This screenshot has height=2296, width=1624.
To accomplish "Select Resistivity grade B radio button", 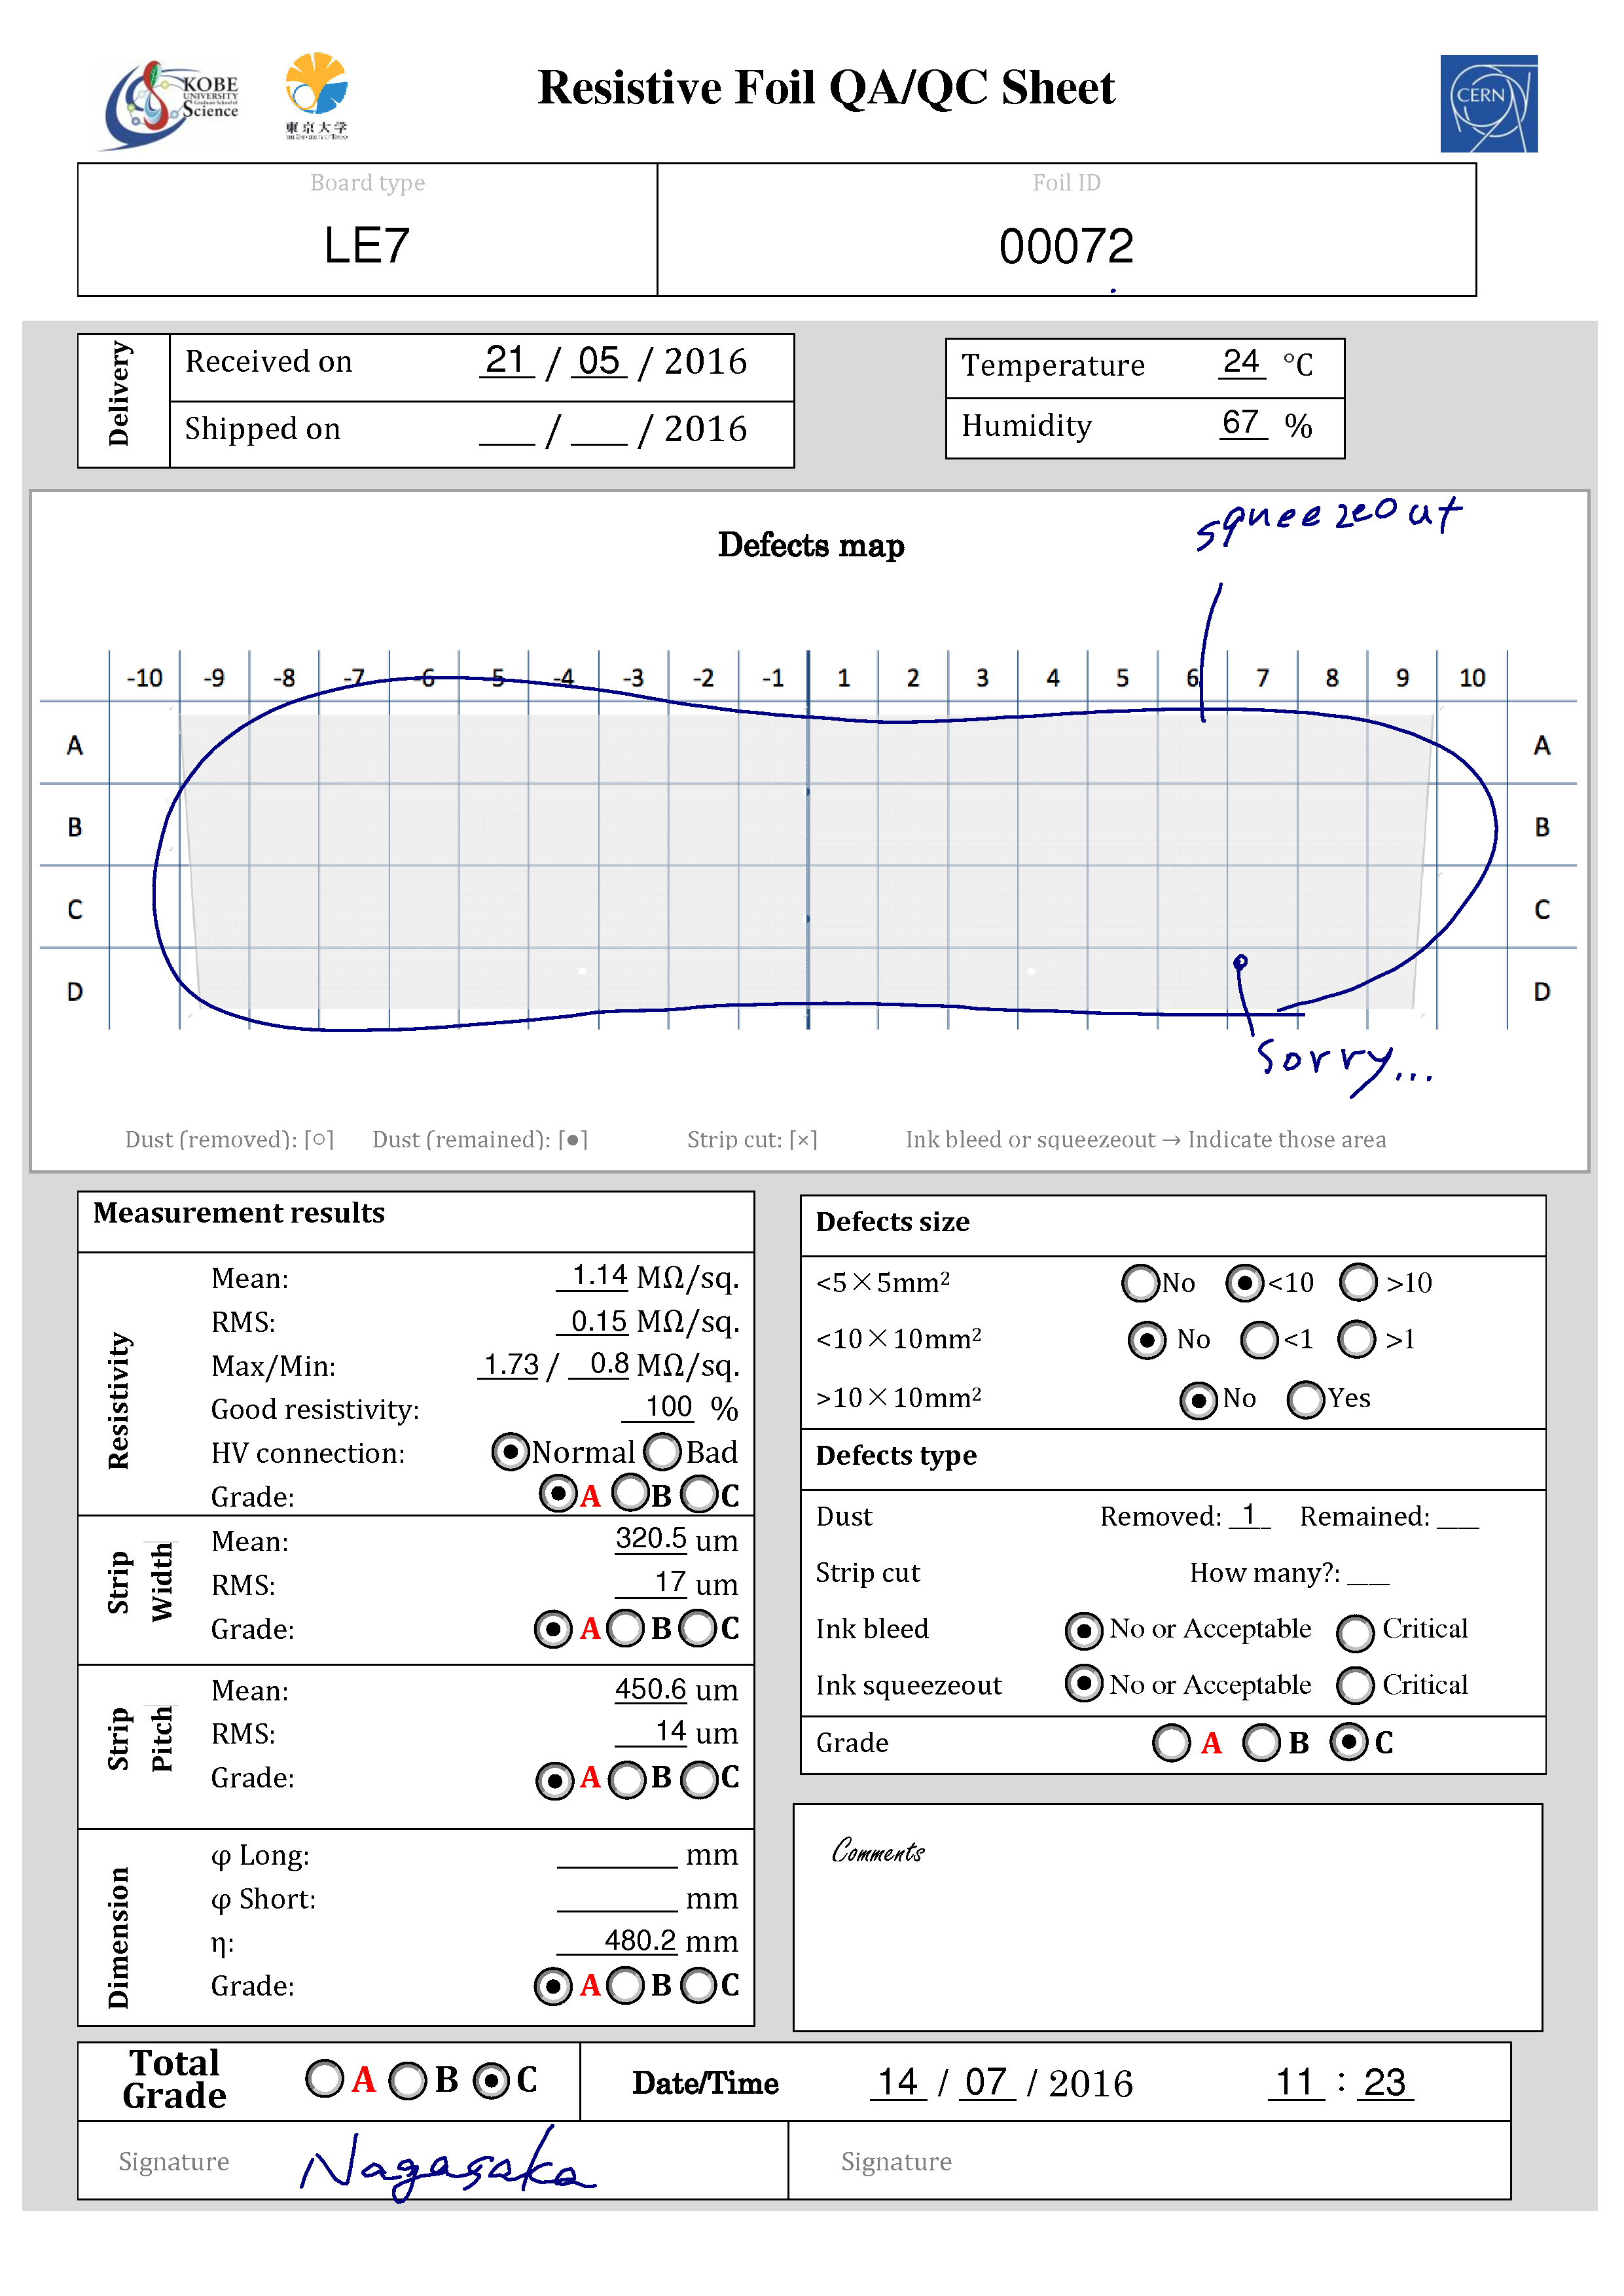I will coord(630,1493).
